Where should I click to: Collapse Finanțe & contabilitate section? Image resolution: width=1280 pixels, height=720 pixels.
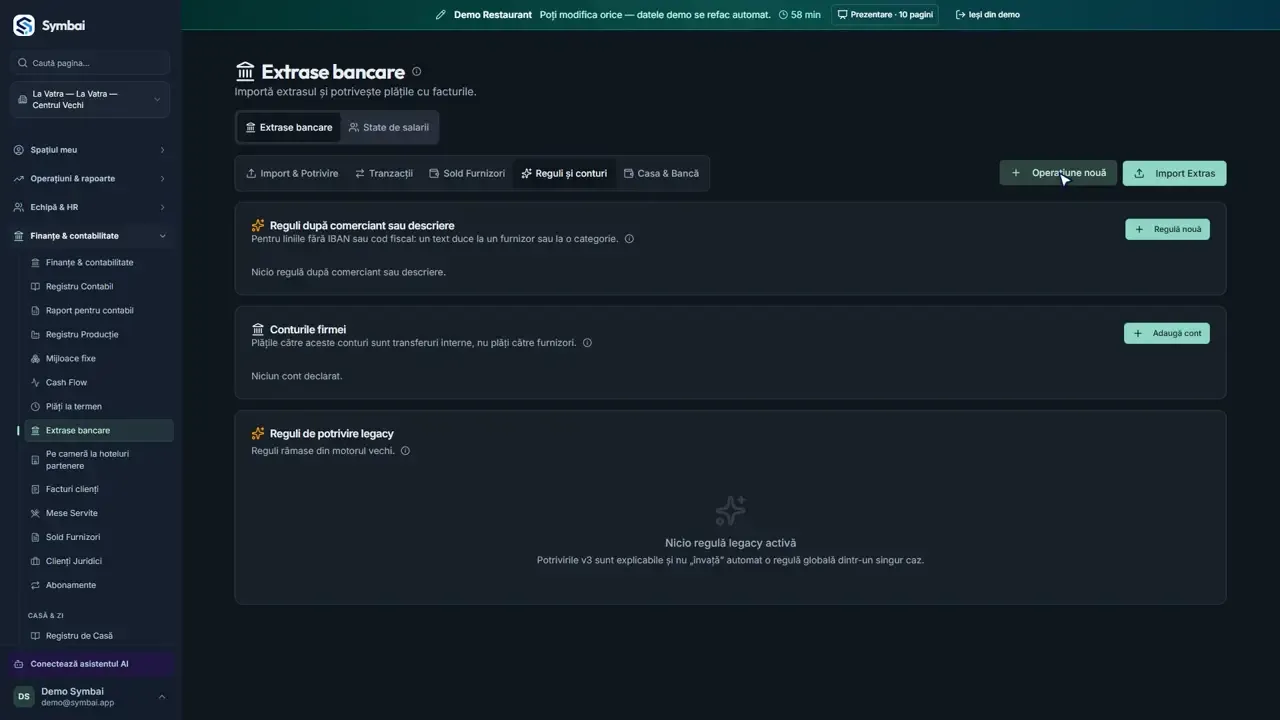(x=90, y=236)
